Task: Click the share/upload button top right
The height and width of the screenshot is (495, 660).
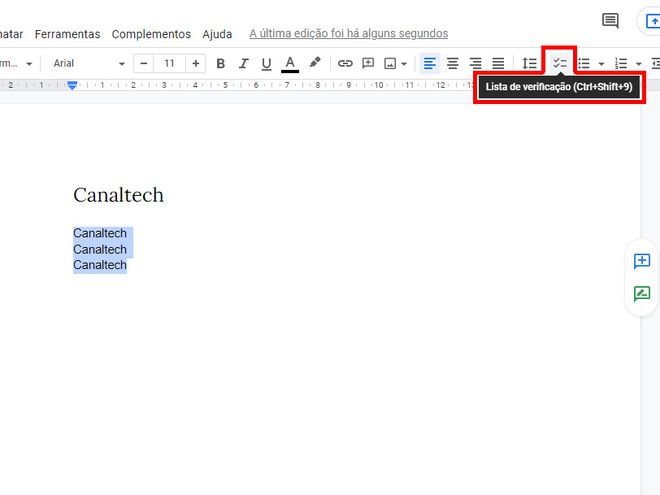Action: [x=650, y=21]
